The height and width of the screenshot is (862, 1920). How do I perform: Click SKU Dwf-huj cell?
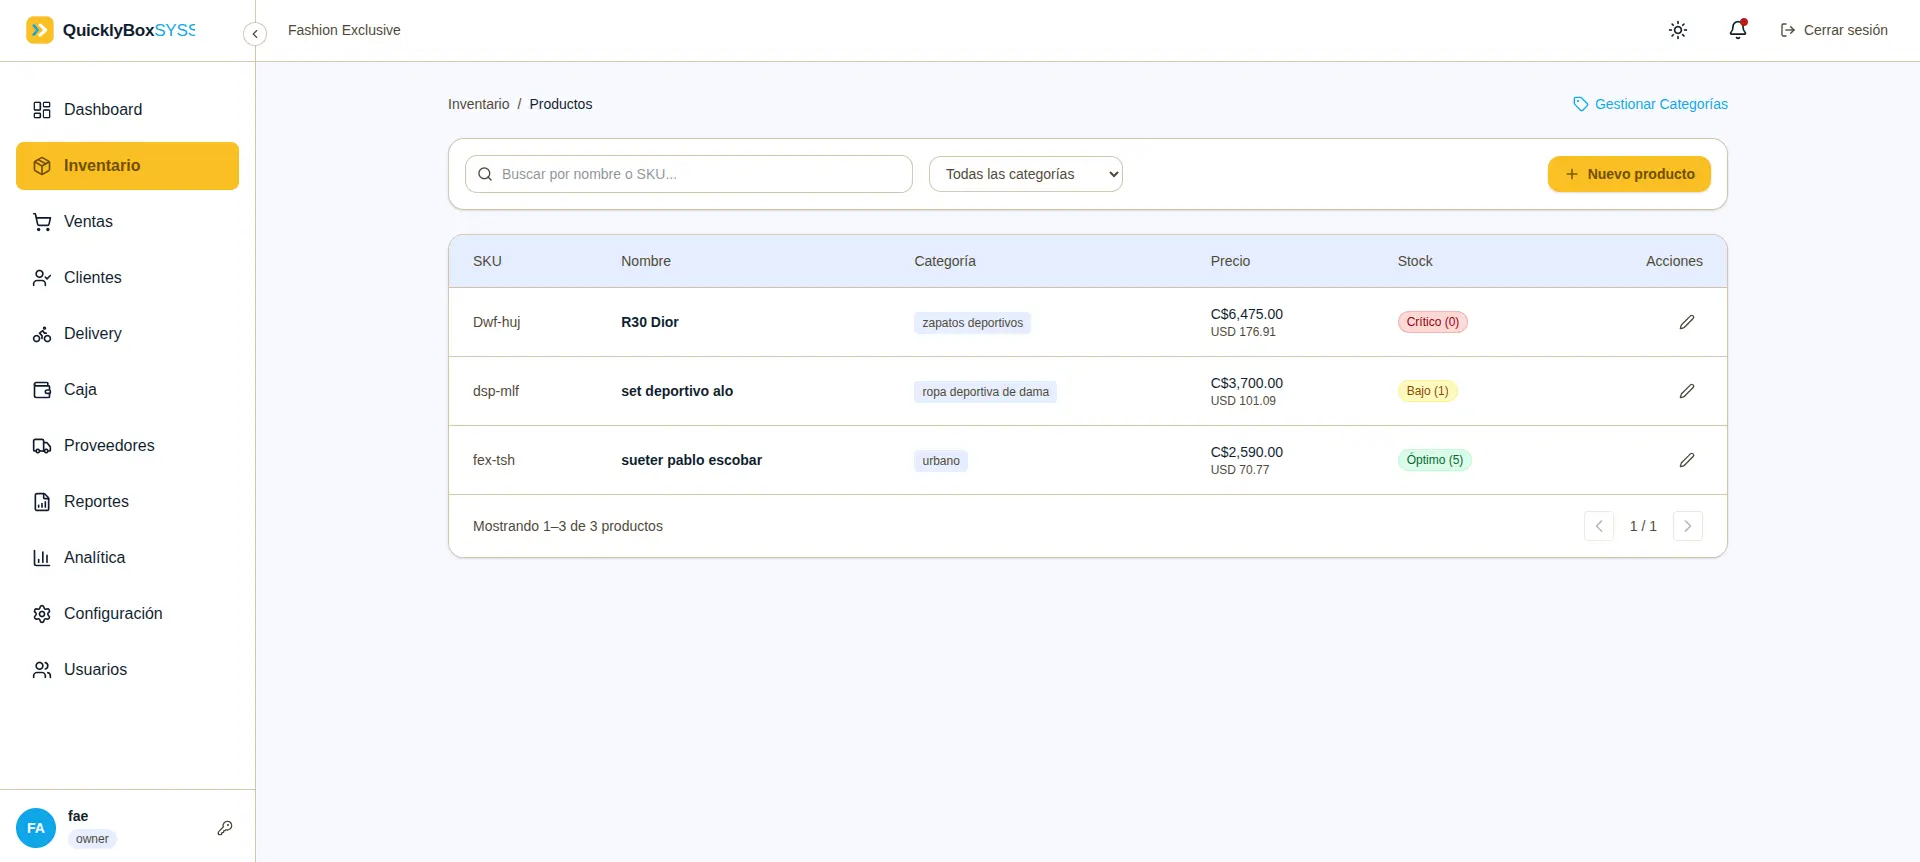[x=496, y=322]
